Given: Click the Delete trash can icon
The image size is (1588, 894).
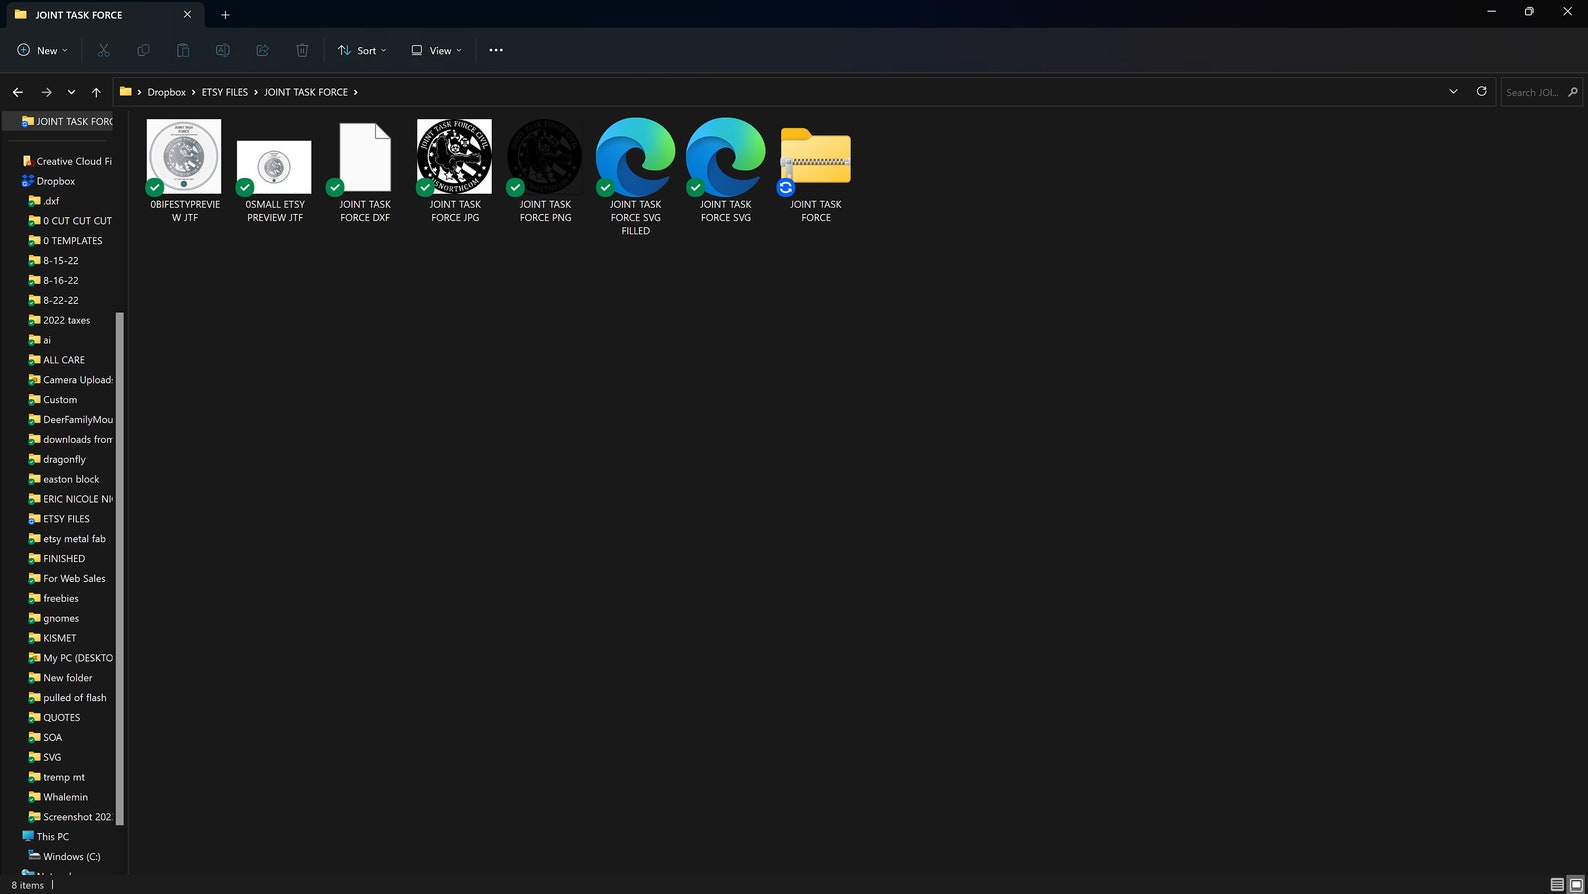Looking at the screenshot, I should click(x=302, y=50).
